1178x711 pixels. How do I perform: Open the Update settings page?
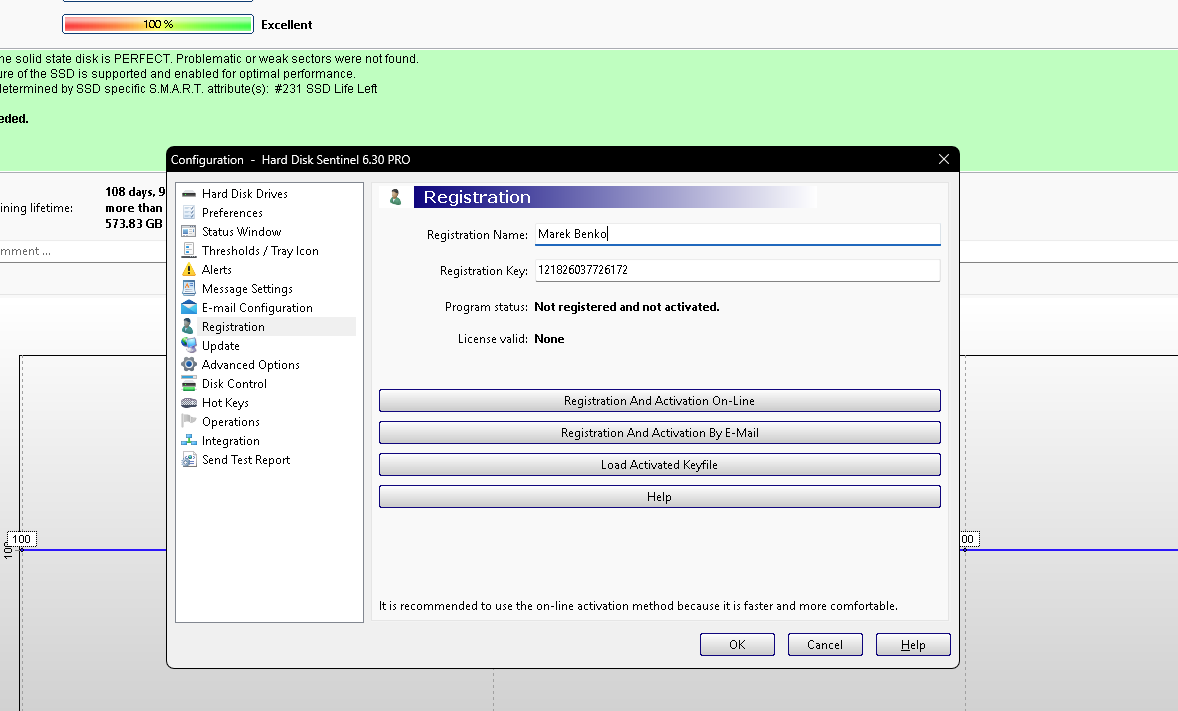[220, 345]
